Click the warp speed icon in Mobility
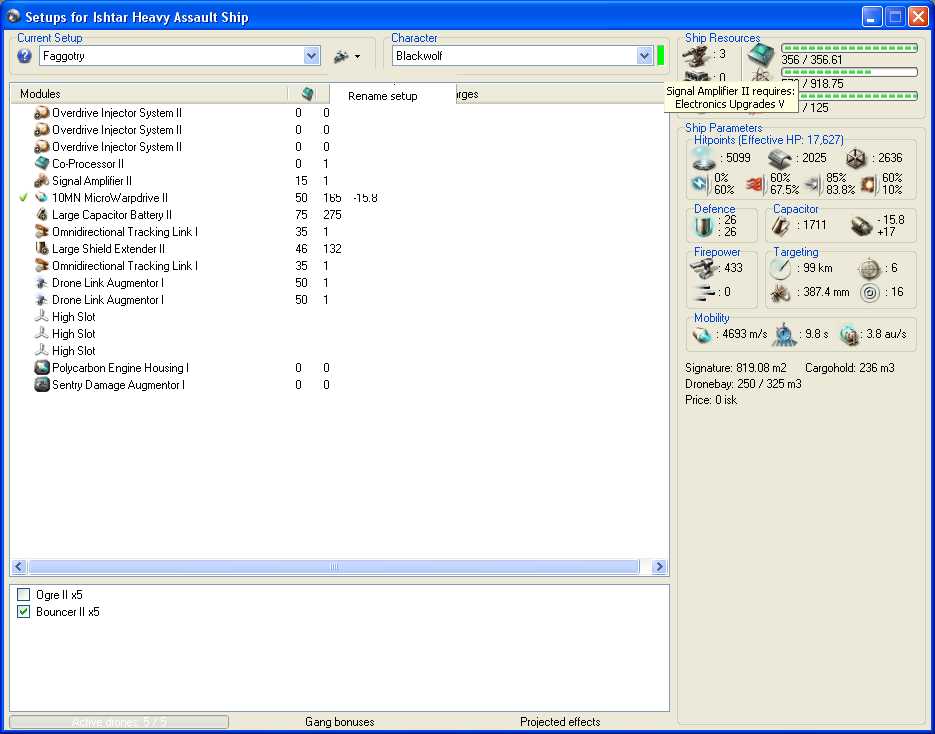The width and height of the screenshot is (935, 734). click(x=849, y=335)
